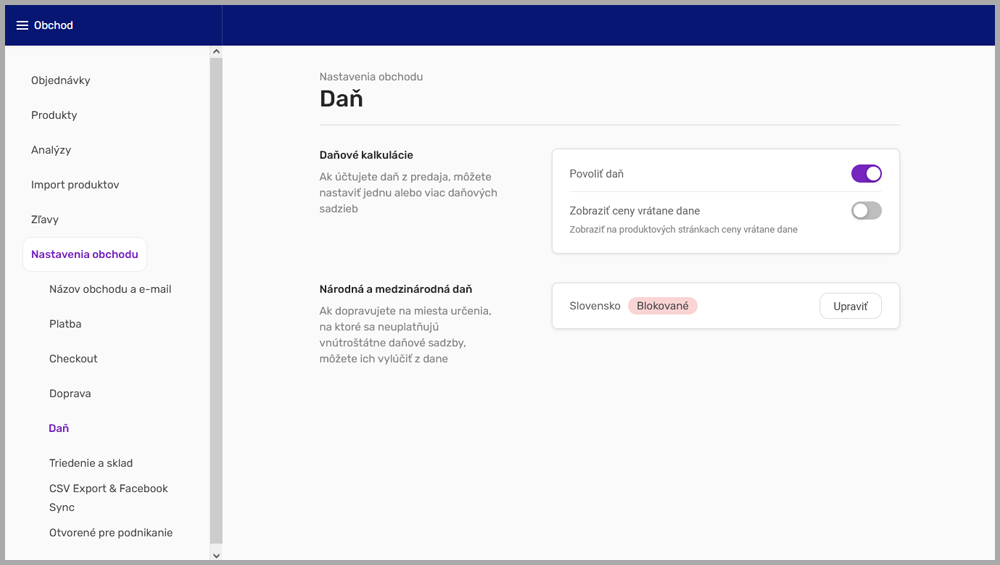Image resolution: width=1000 pixels, height=565 pixels.
Task: Disable the Povoliť daň toggle
Action: point(865,174)
